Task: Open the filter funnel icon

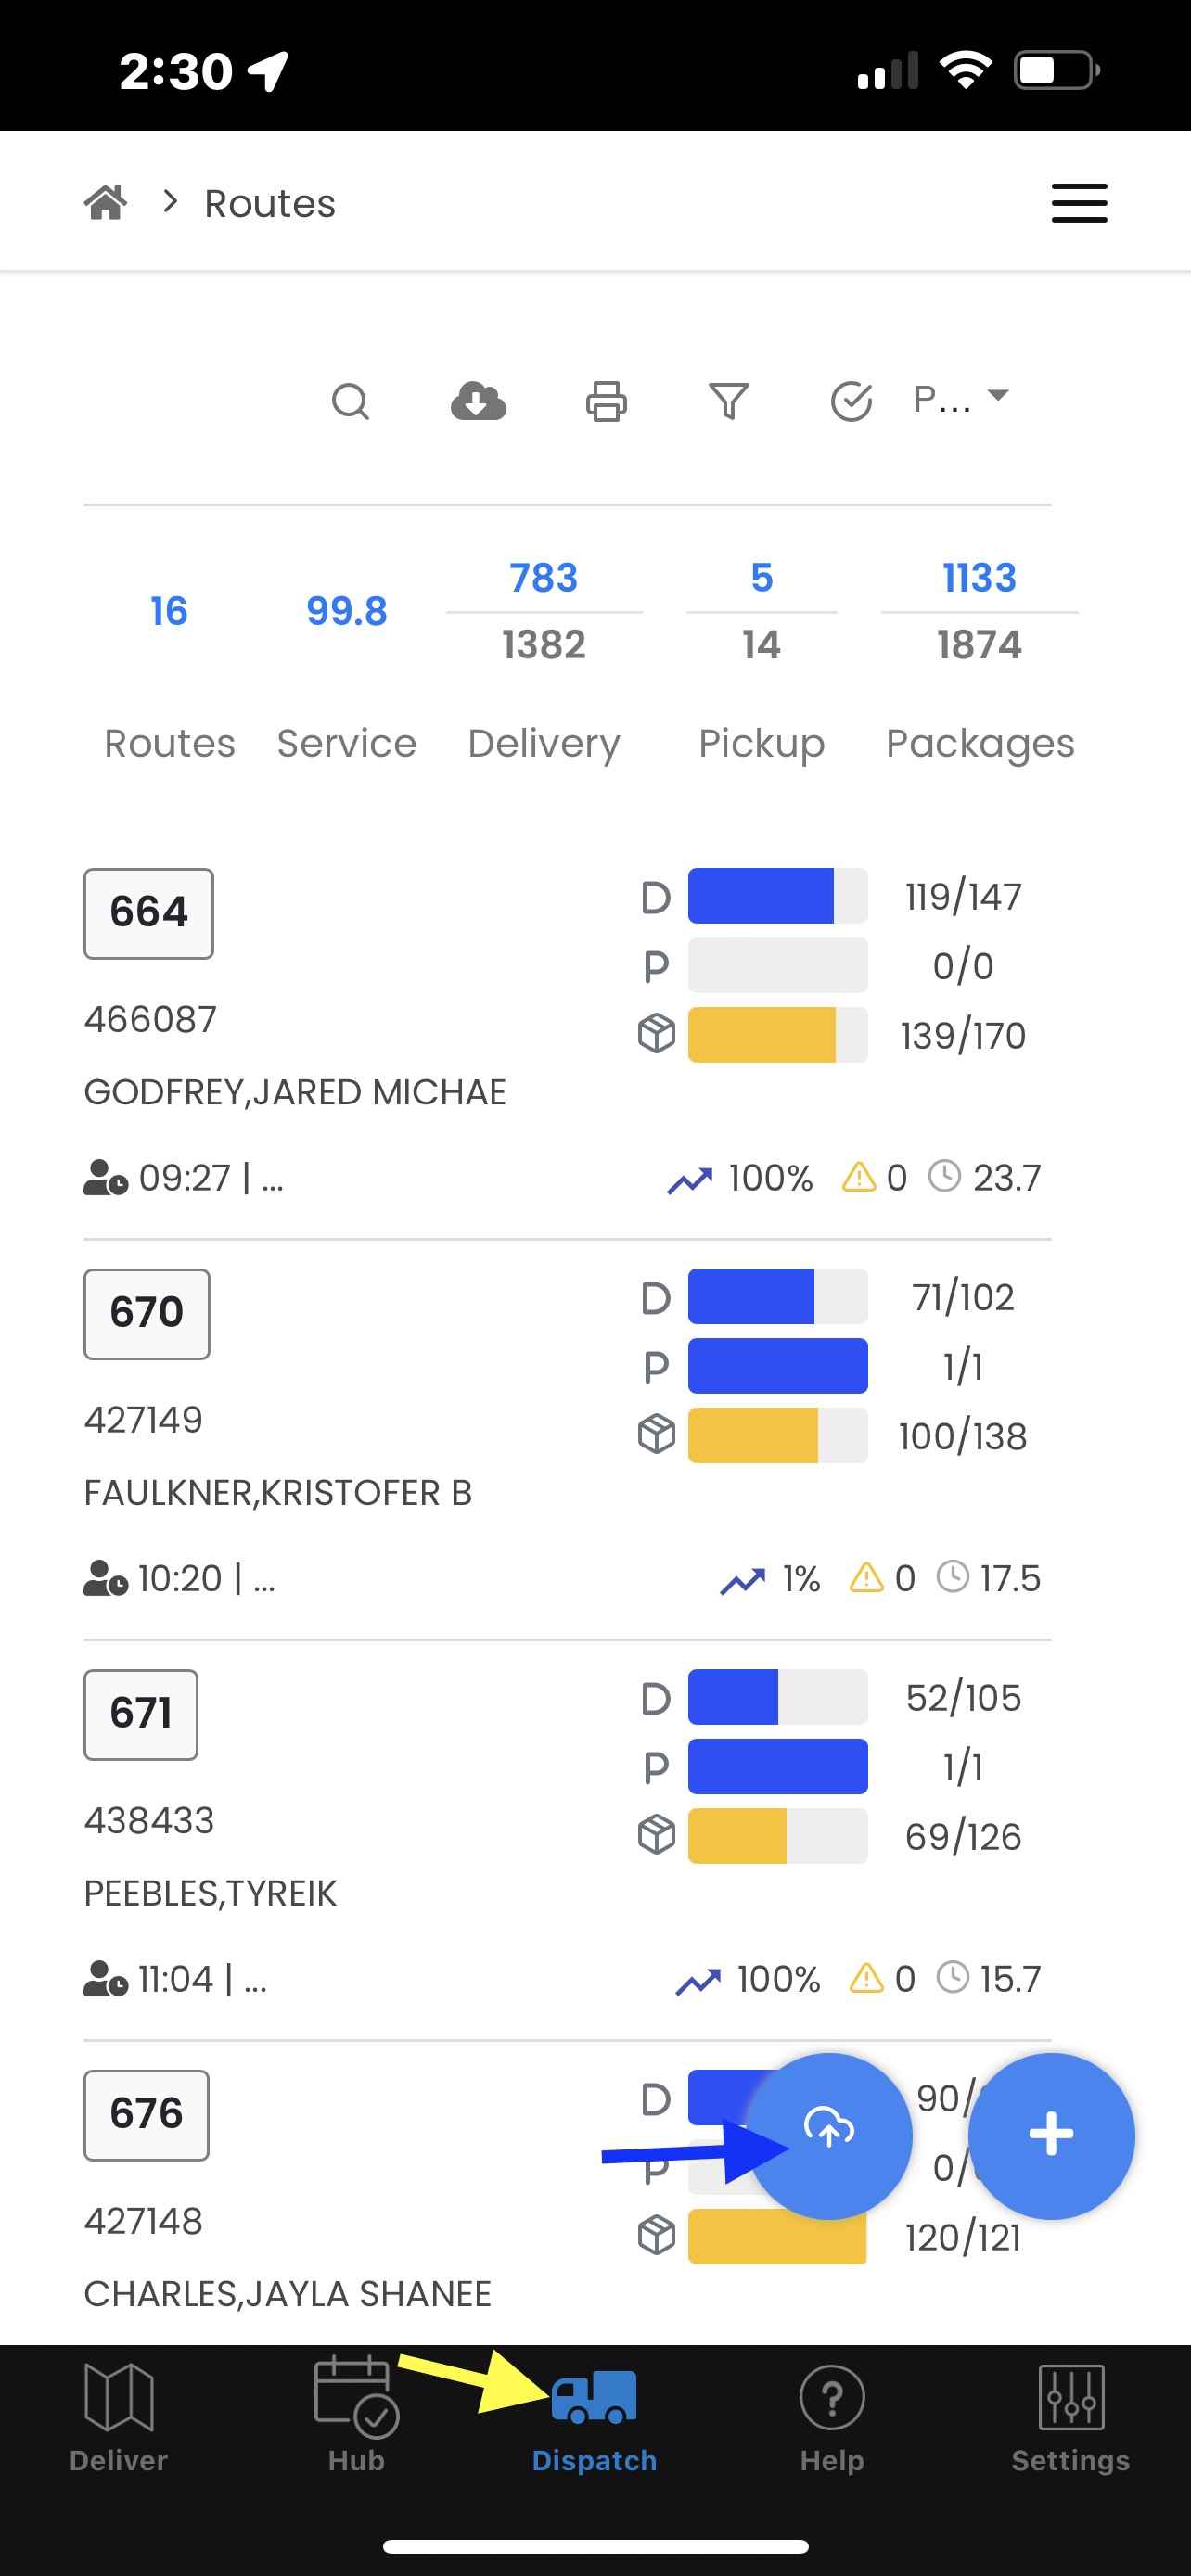Action: click(x=728, y=401)
